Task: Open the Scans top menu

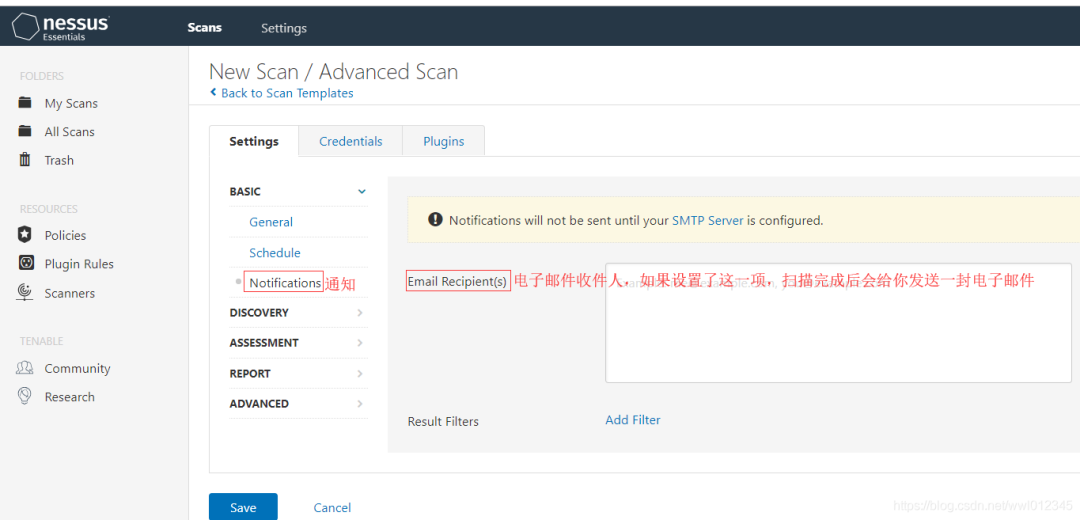Action: 205,28
